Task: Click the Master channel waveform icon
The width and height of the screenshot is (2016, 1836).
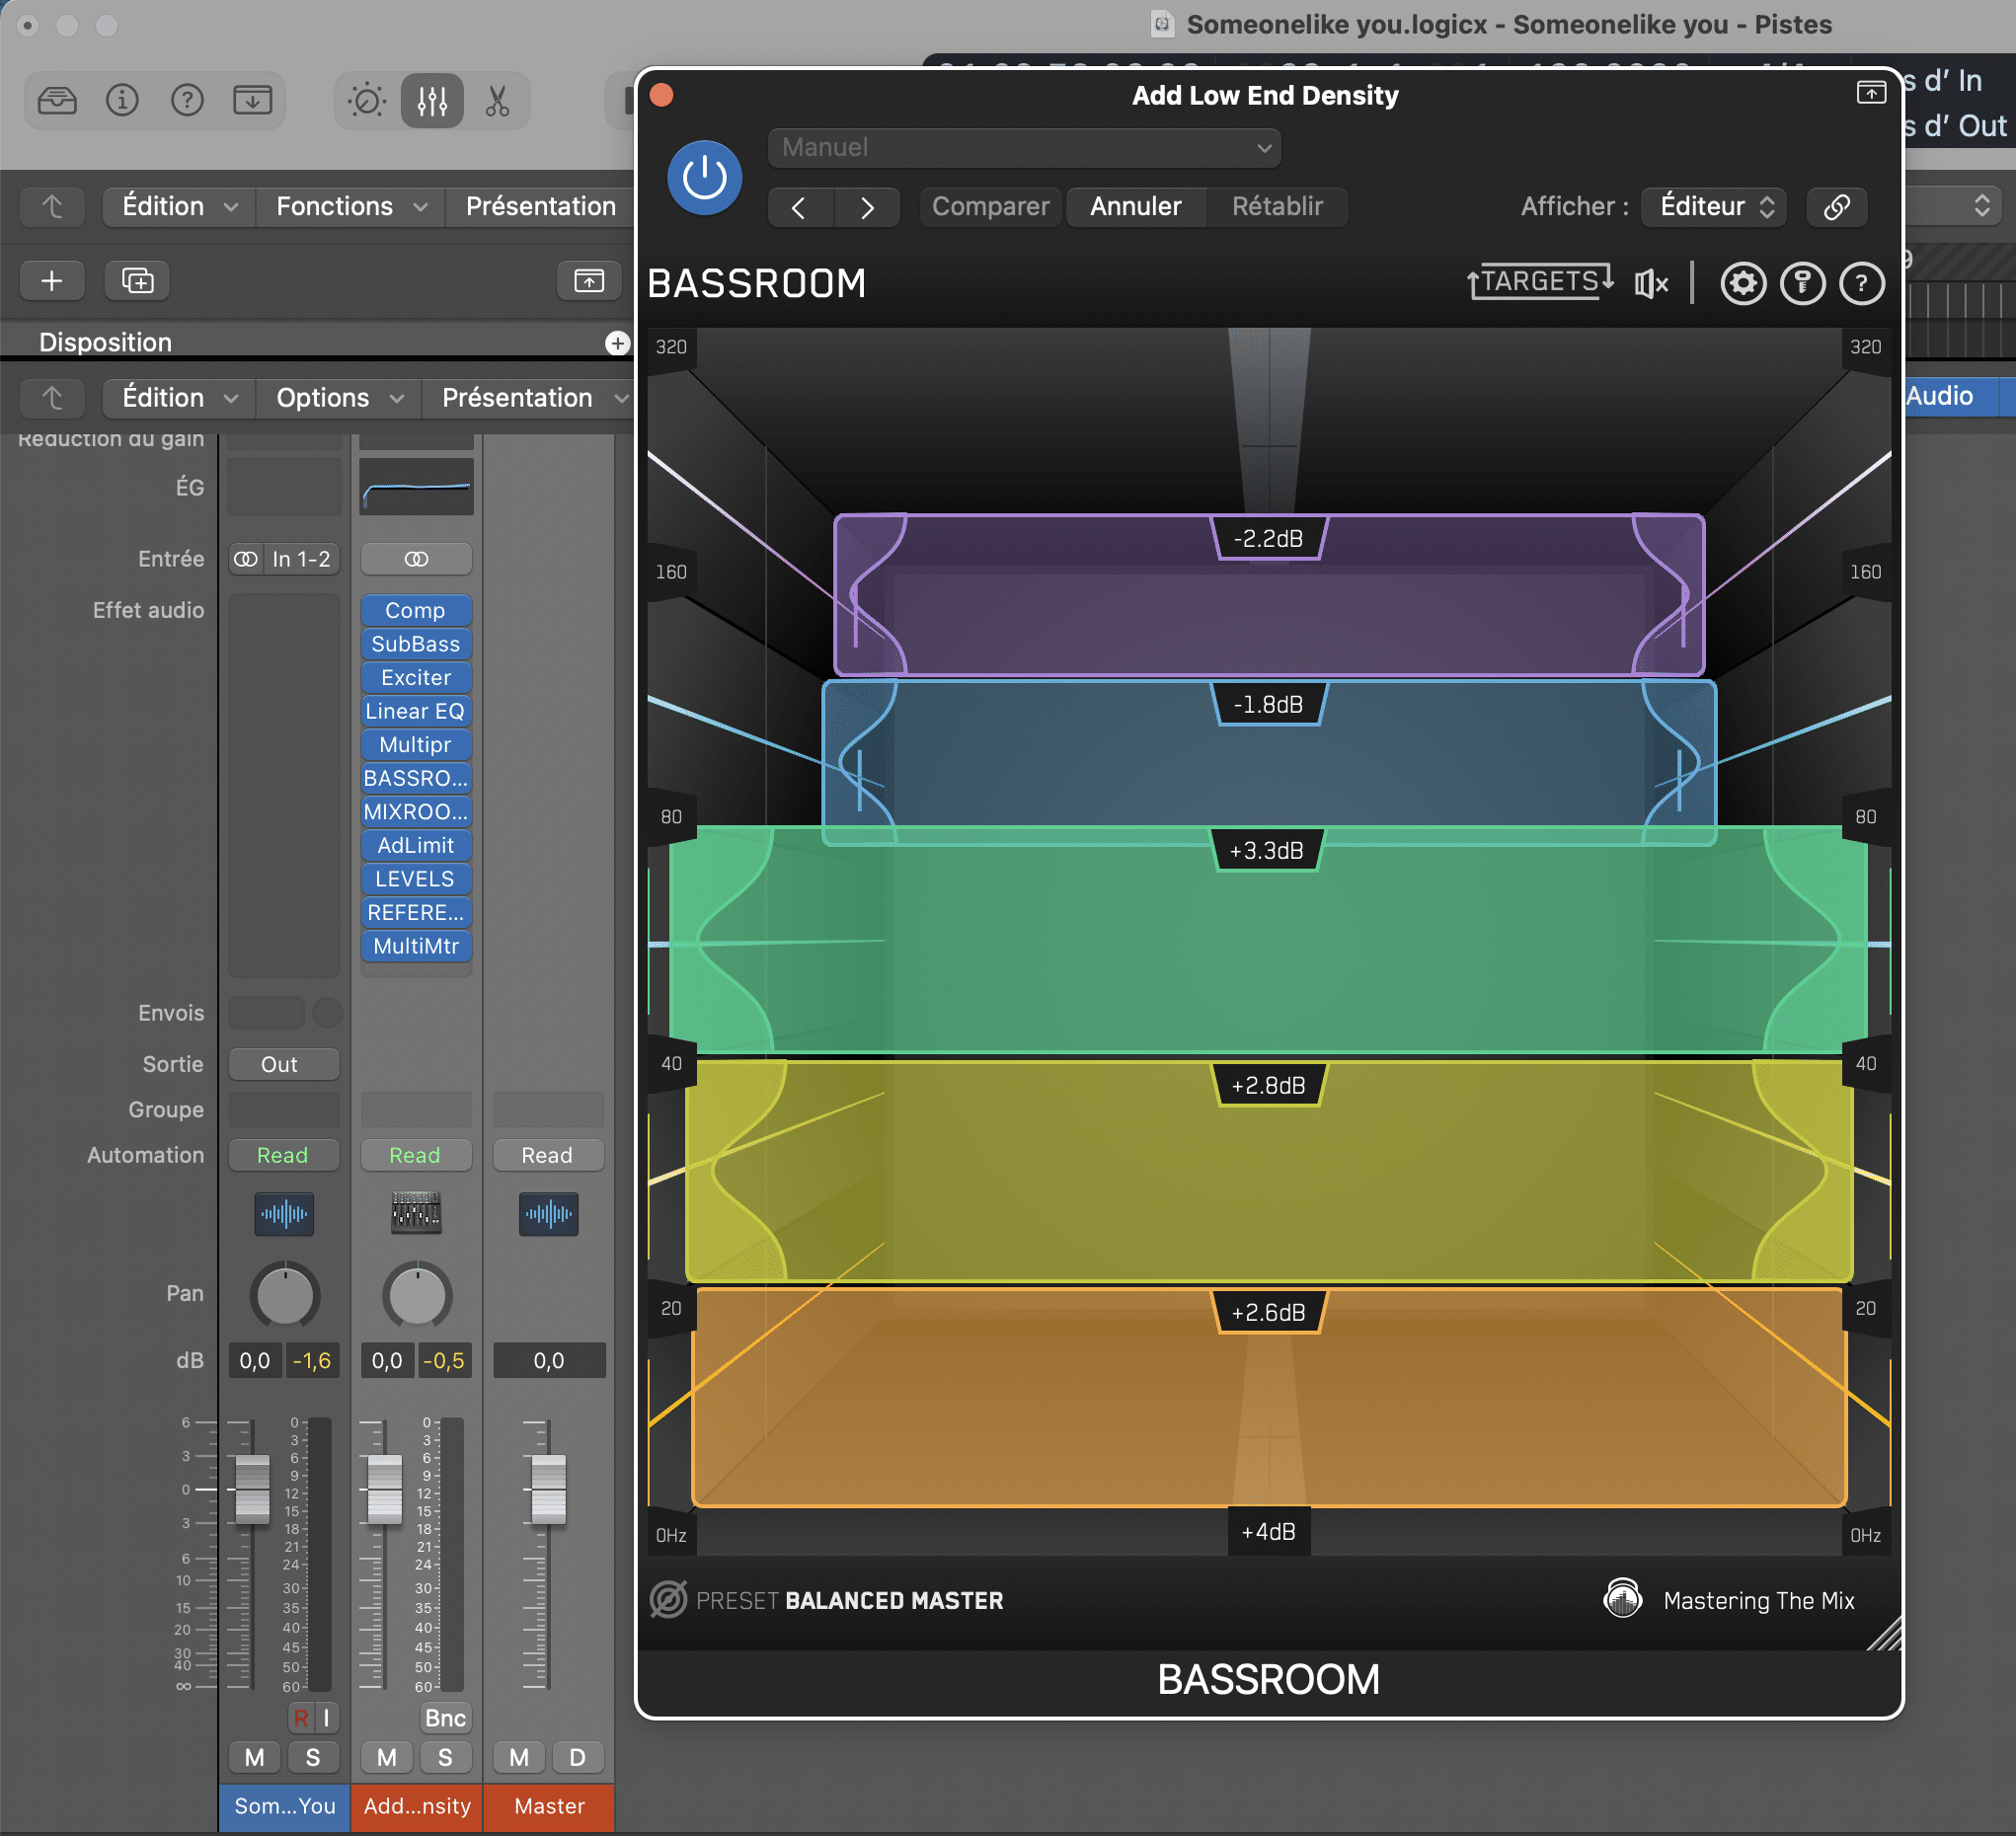Action: click(548, 1213)
